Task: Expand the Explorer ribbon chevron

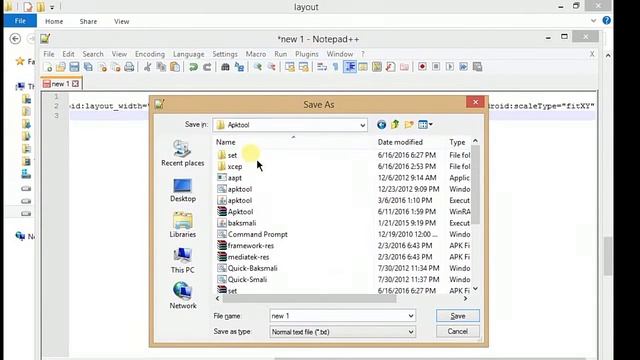Action: click(x=593, y=20)
